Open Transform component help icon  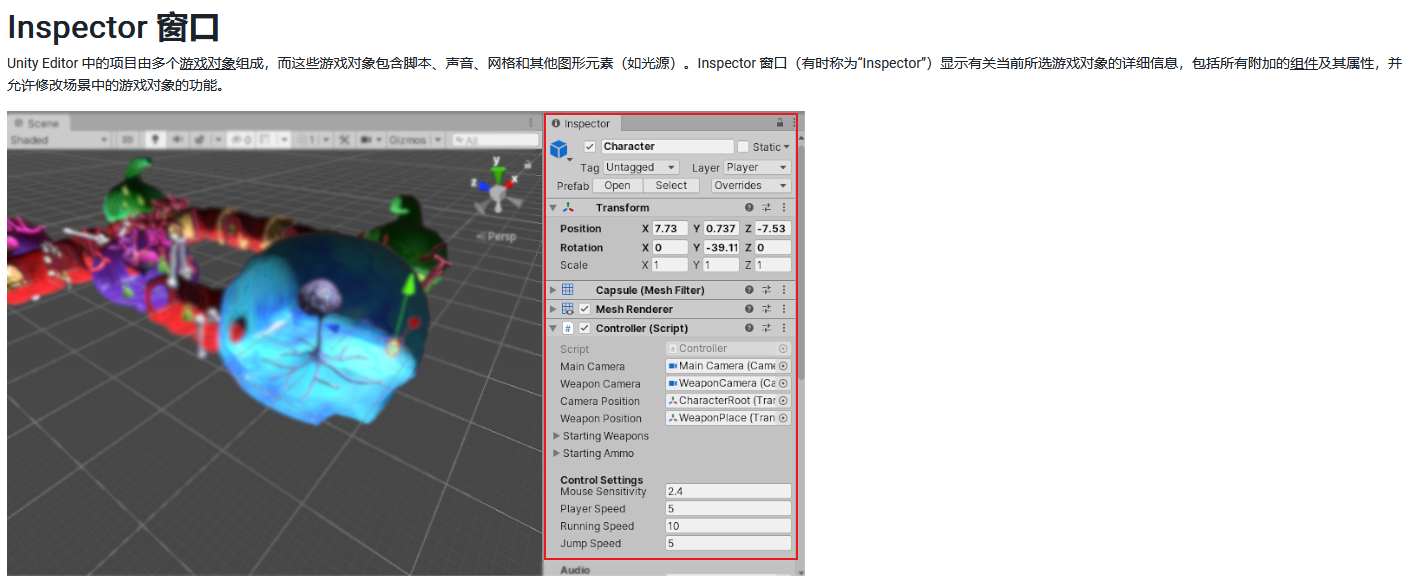[749, 208]
